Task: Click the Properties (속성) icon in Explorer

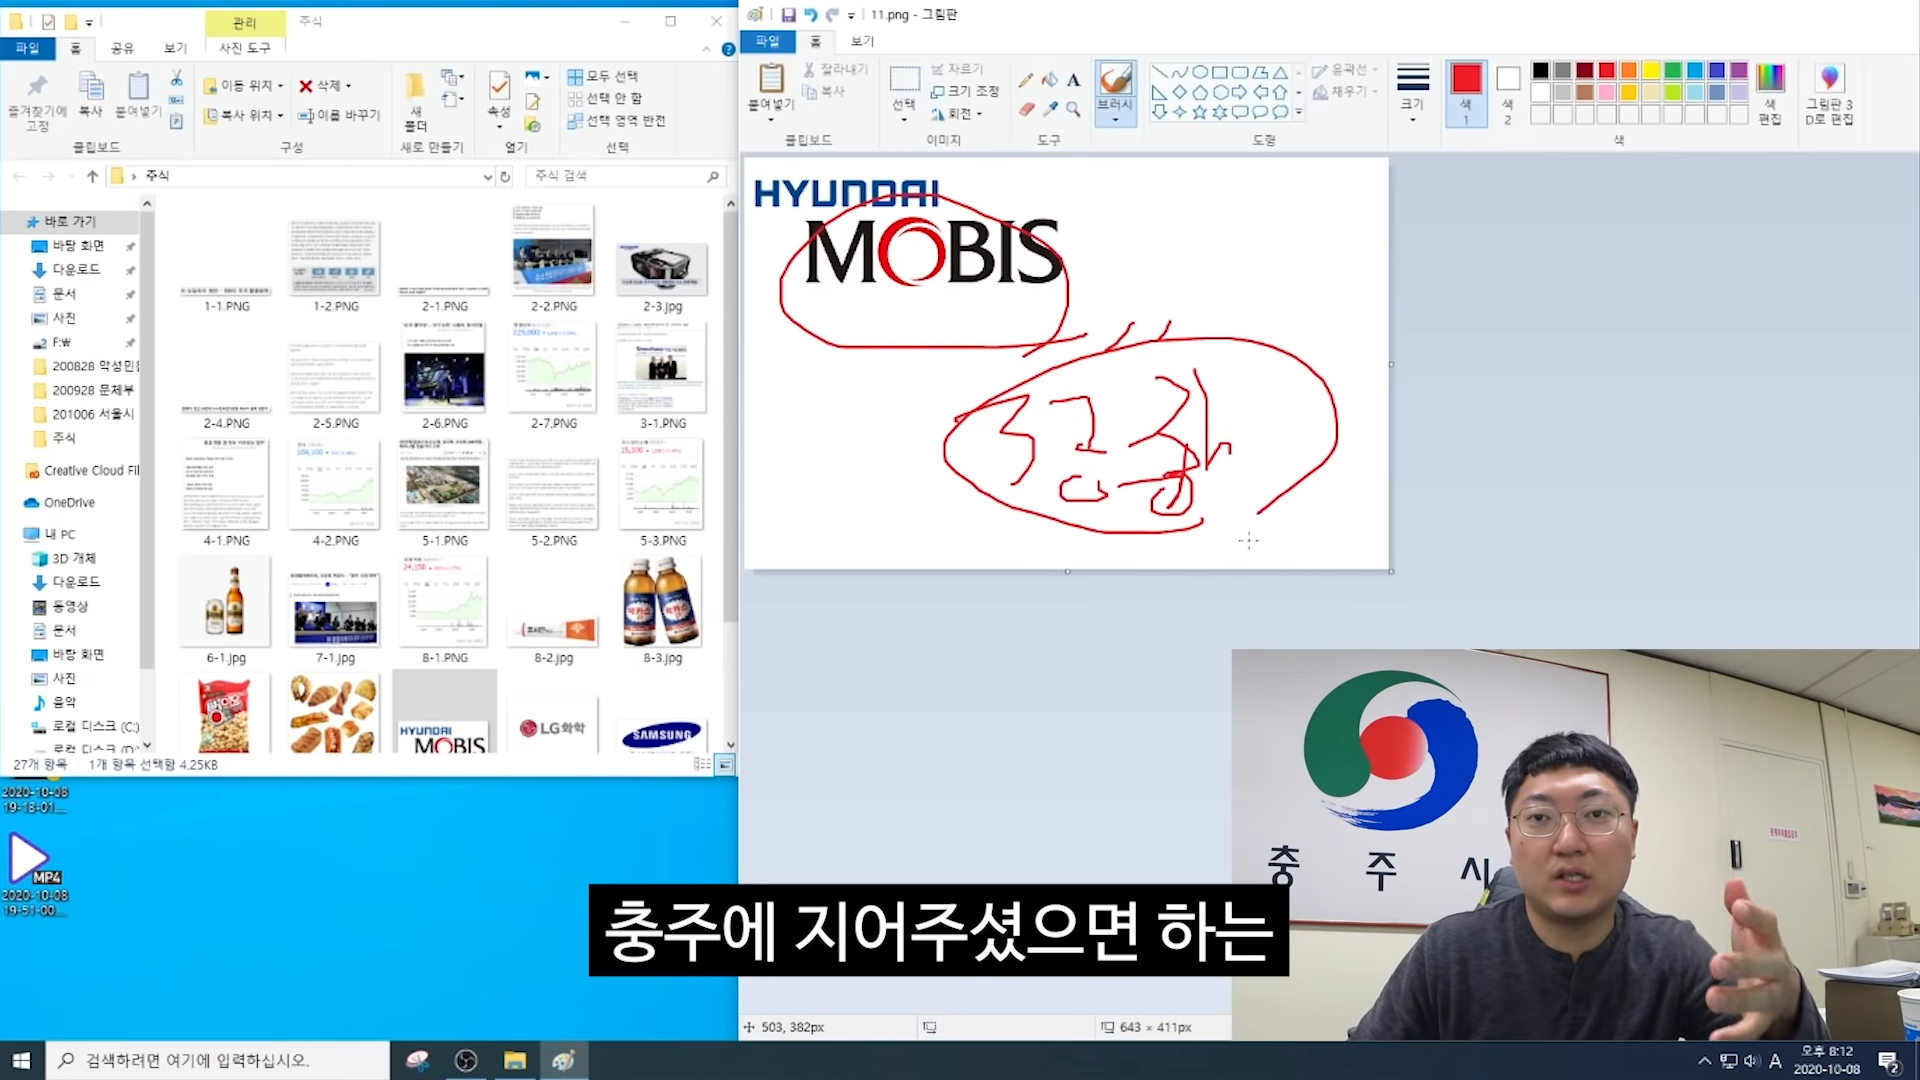Action: tap(499, 86)
